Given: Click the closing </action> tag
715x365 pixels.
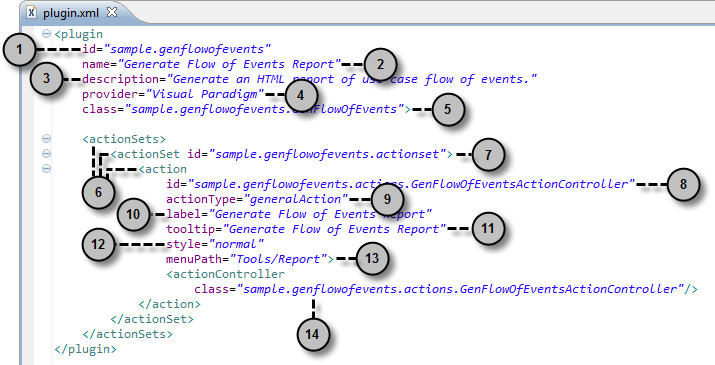Looking at the screenshot, I should 169,304.
